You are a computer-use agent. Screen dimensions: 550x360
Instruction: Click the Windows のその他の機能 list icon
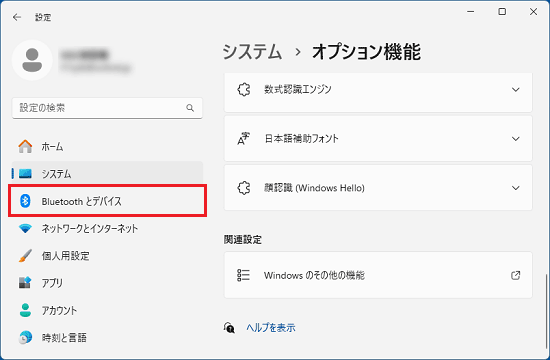[243, 275]
